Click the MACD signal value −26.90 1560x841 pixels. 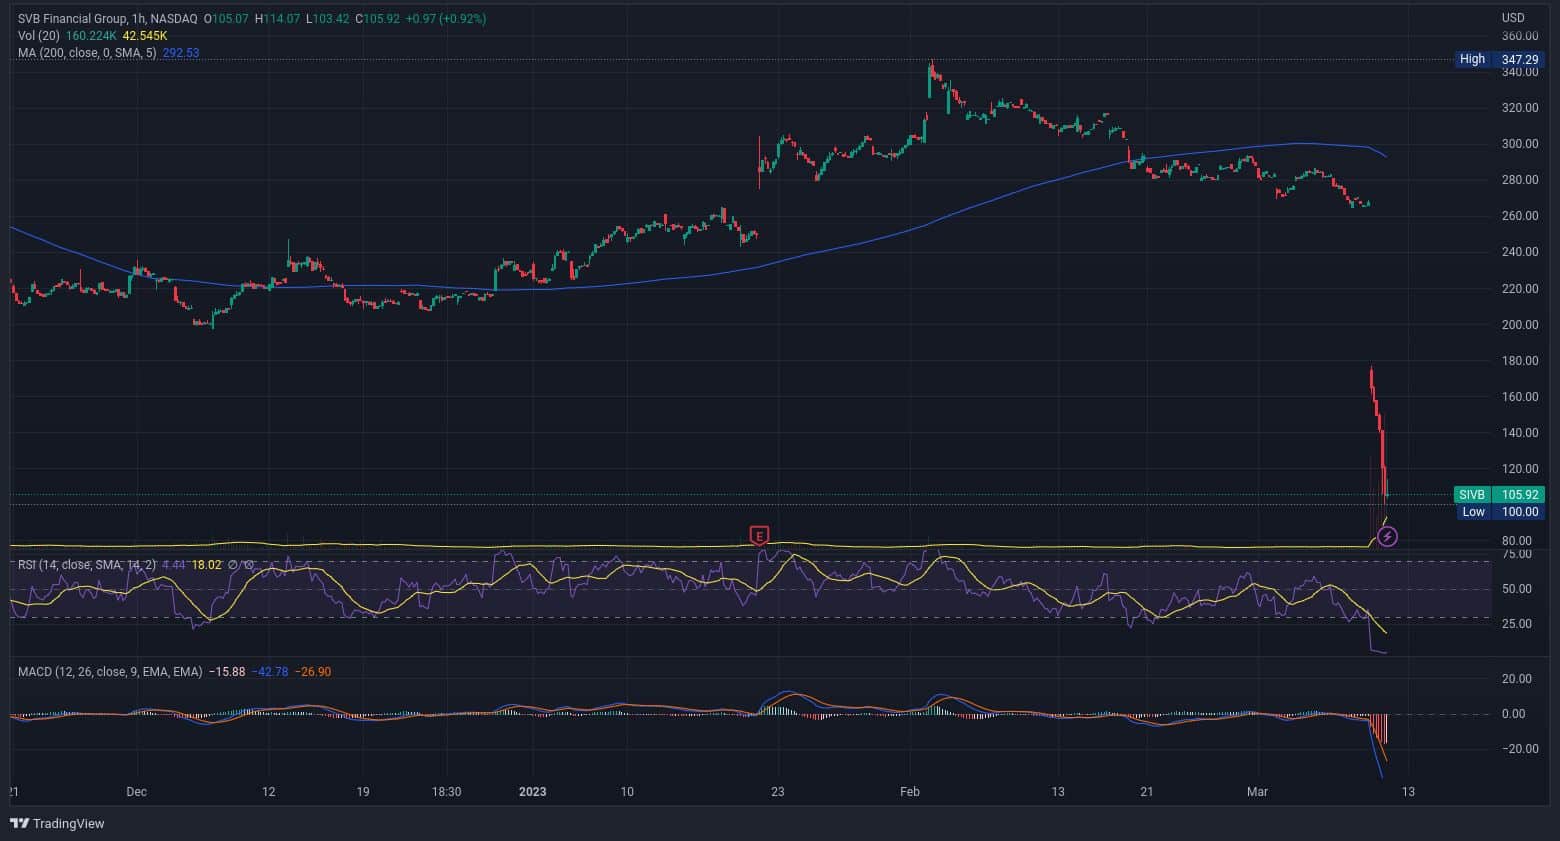[312, 672]
